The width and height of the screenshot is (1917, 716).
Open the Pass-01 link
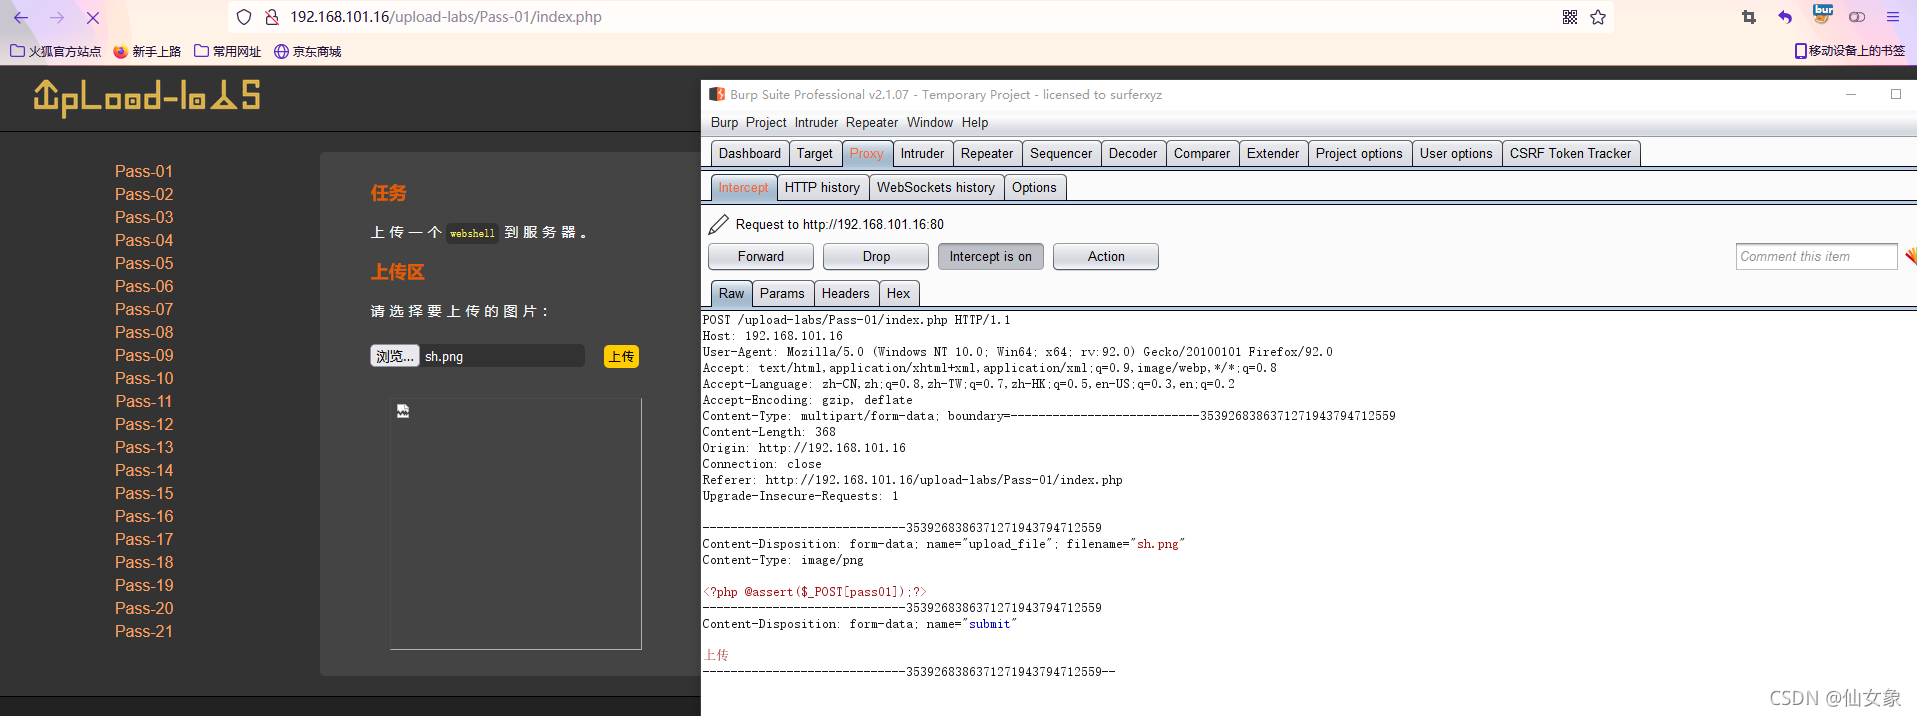click(x=144, y=171)
